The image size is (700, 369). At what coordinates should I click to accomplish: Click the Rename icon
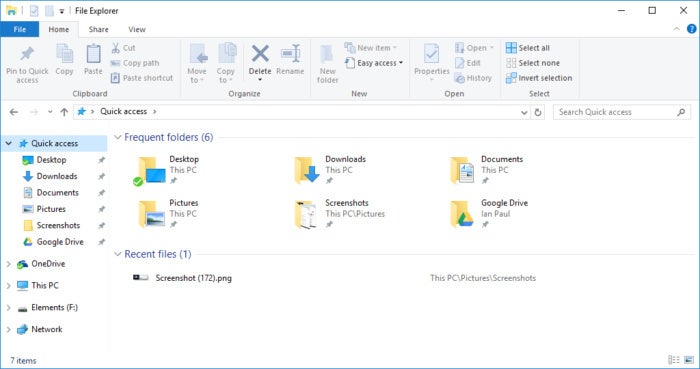[x=290, y=54]
